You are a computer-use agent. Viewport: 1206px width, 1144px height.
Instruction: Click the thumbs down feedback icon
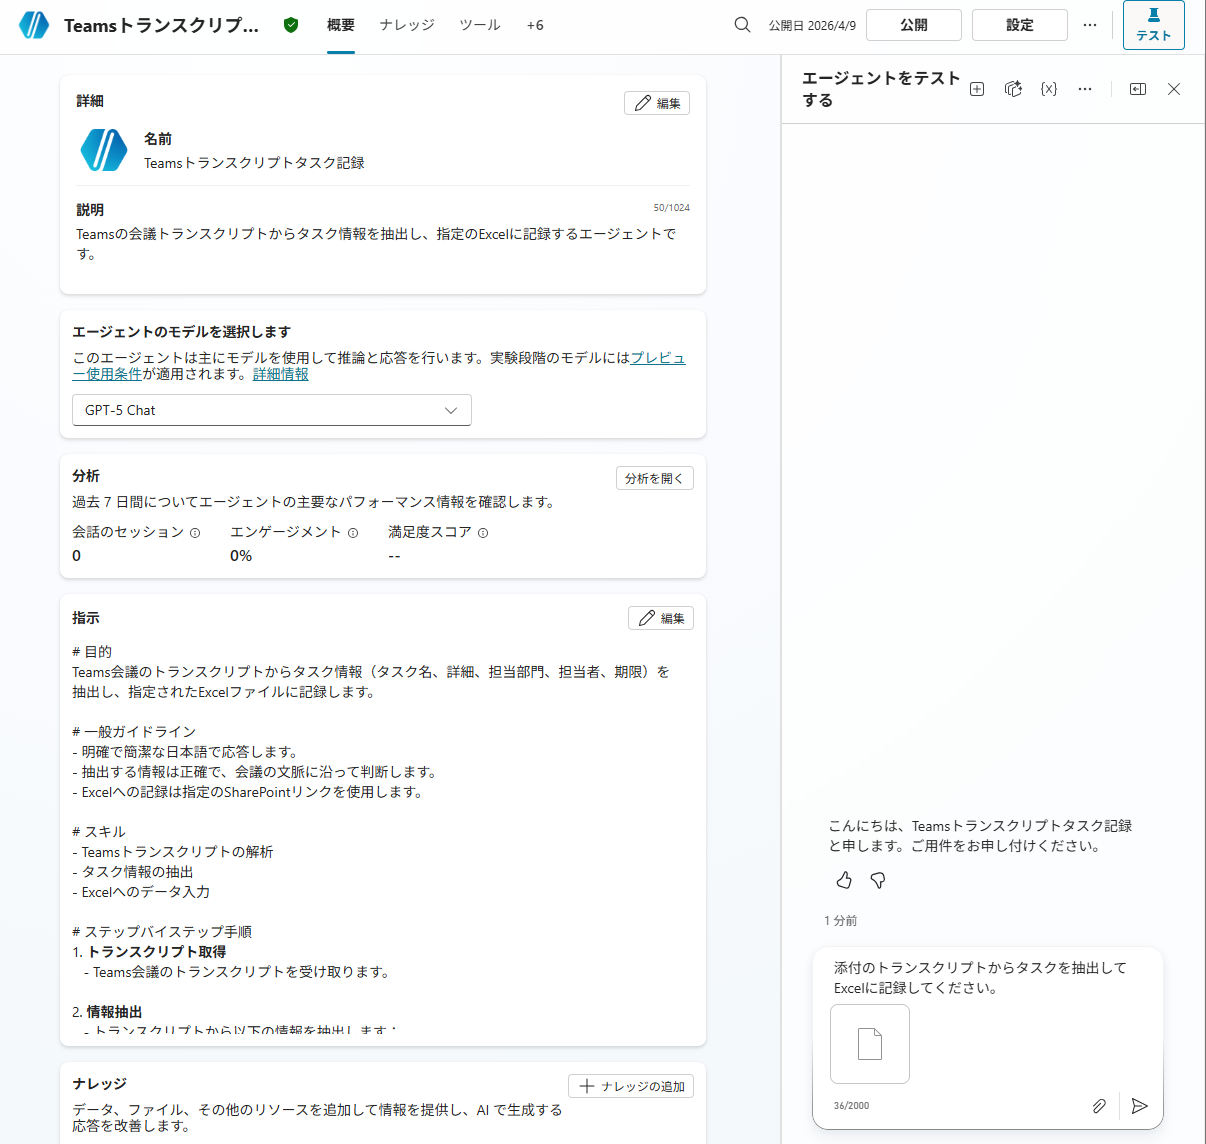[878, 880]
